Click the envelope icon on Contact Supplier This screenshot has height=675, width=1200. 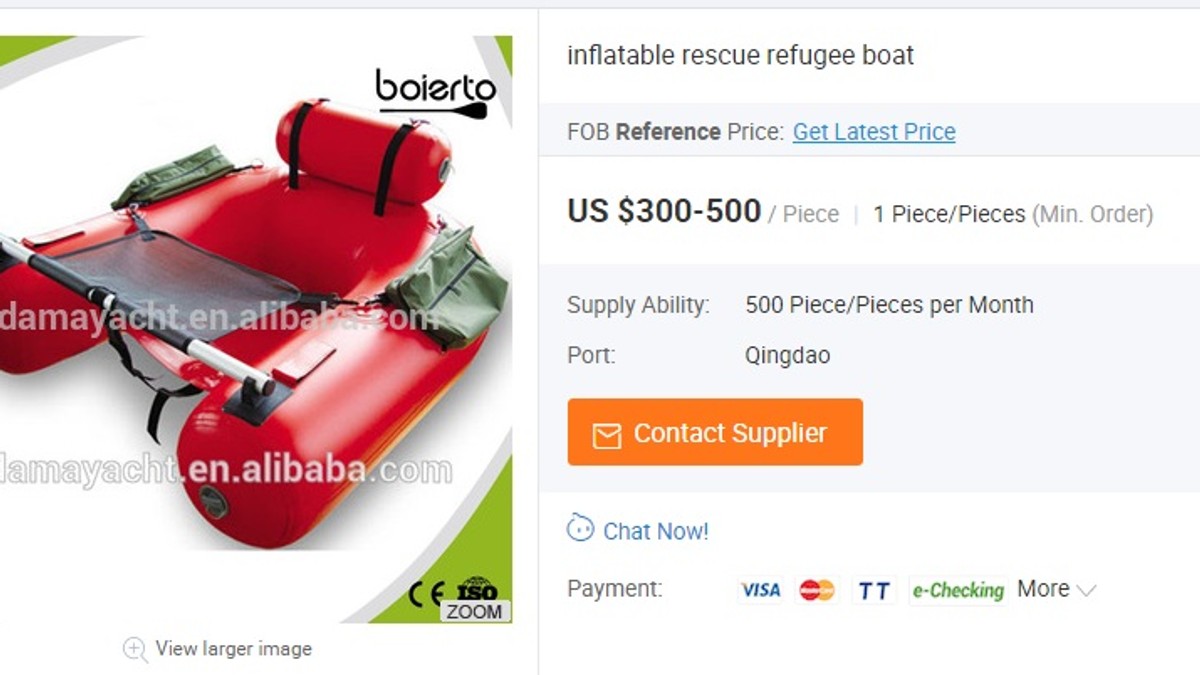tap(606, 434)
